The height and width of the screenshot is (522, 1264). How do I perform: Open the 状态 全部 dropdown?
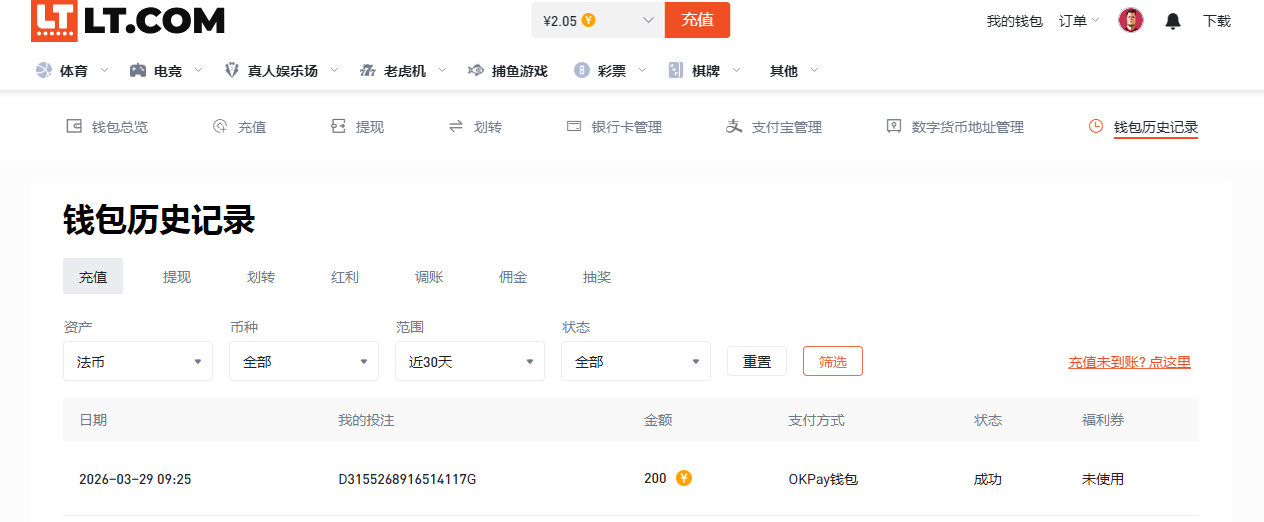[x=636, y=361]
